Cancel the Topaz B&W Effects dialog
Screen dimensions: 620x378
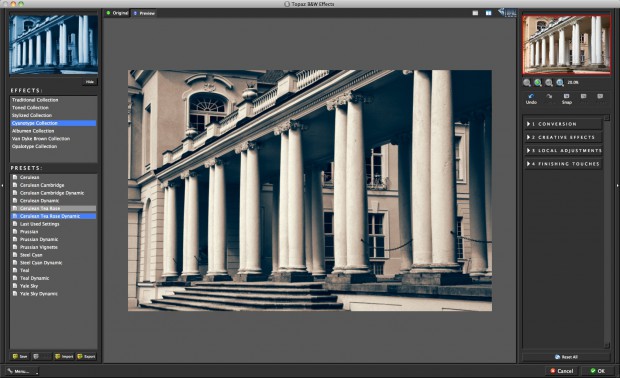coord(561,371)
